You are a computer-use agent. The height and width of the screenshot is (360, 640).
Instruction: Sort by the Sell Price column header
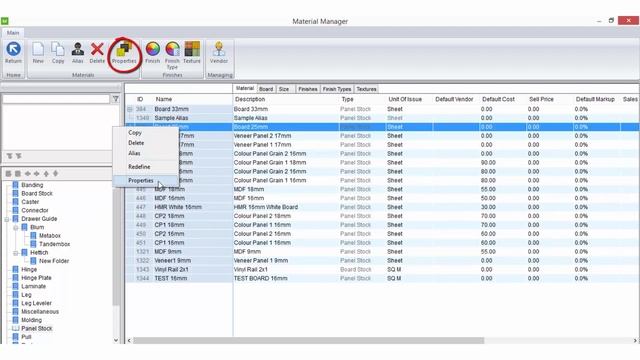pos(541,99)
